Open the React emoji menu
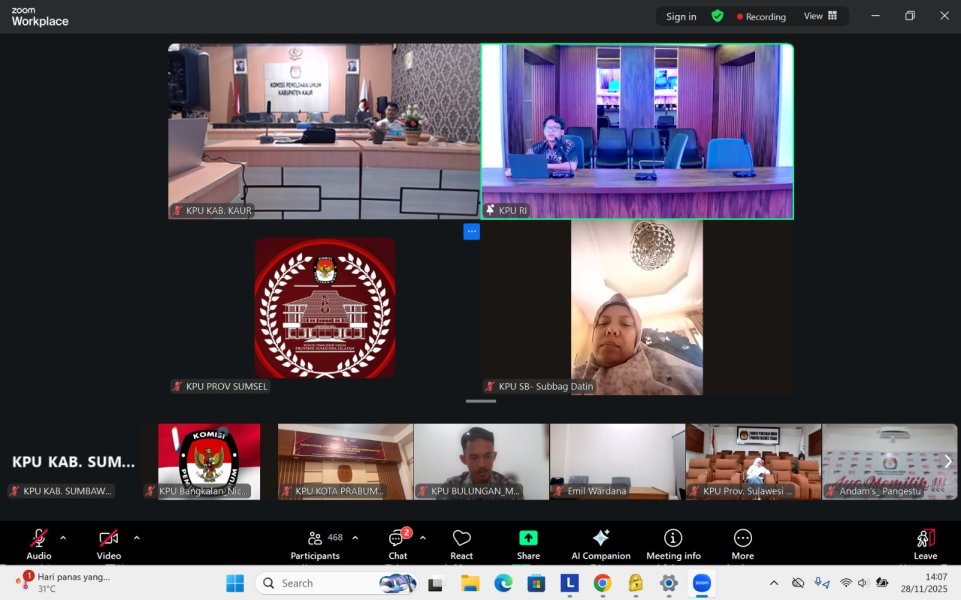Viewport: 961px width, 600px height. [x=461, y=543]
